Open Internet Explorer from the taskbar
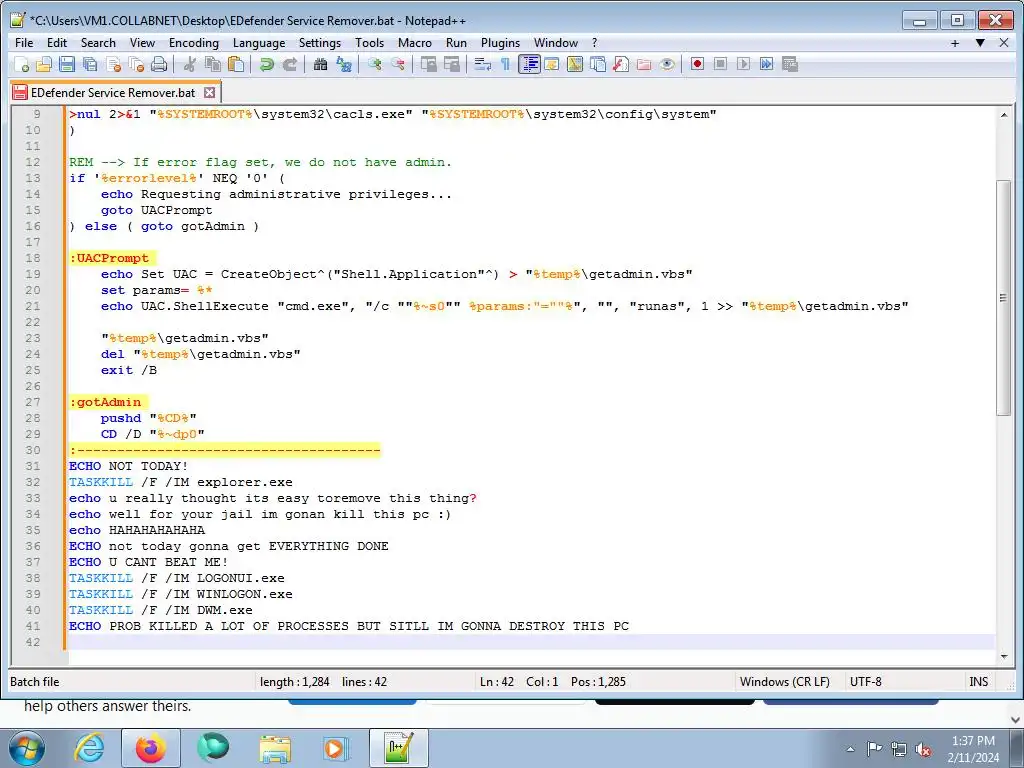This screenshot has width=1024, height=768. (x=89, y=748)
